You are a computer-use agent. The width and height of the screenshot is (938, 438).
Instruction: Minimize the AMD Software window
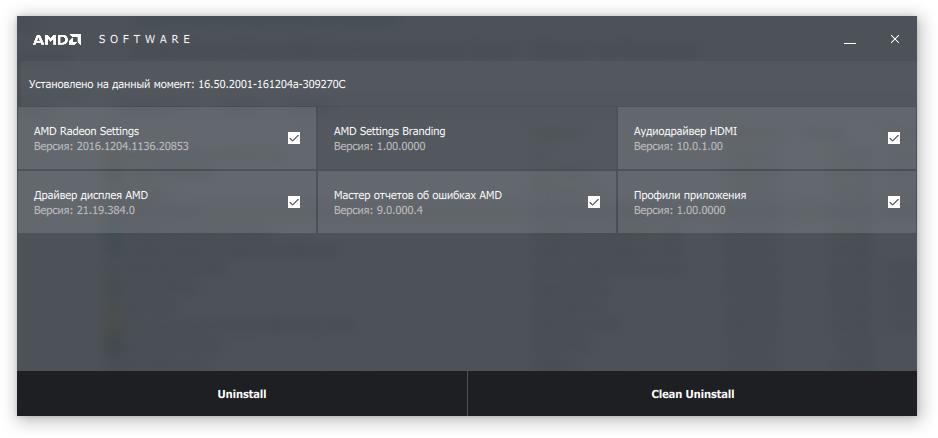[x=849, y=39]
